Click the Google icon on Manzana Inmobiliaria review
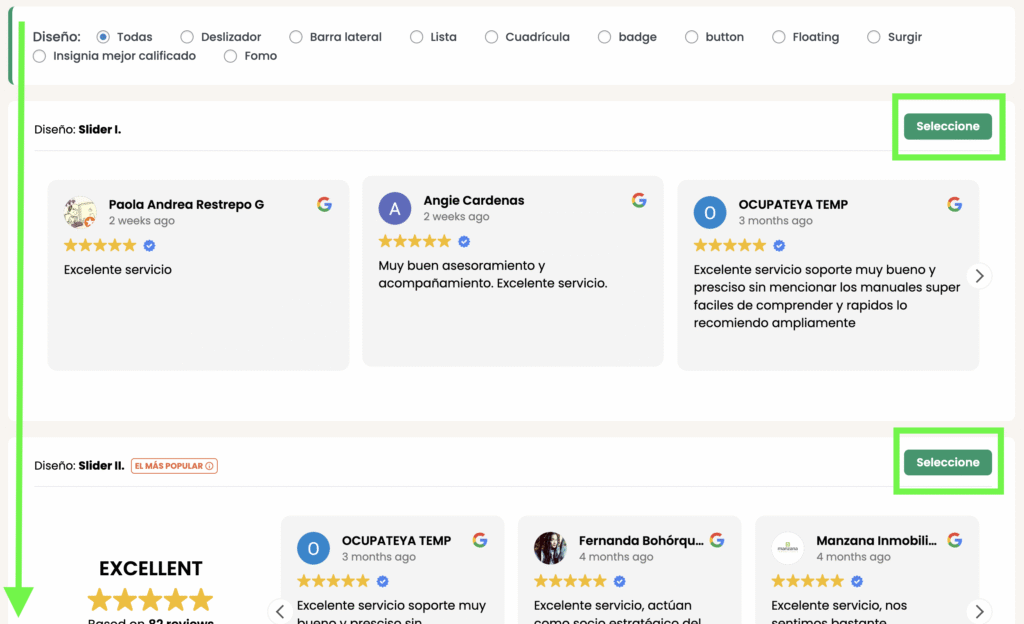This screenshot has width=1024, height=624. [x=954, y=539]
